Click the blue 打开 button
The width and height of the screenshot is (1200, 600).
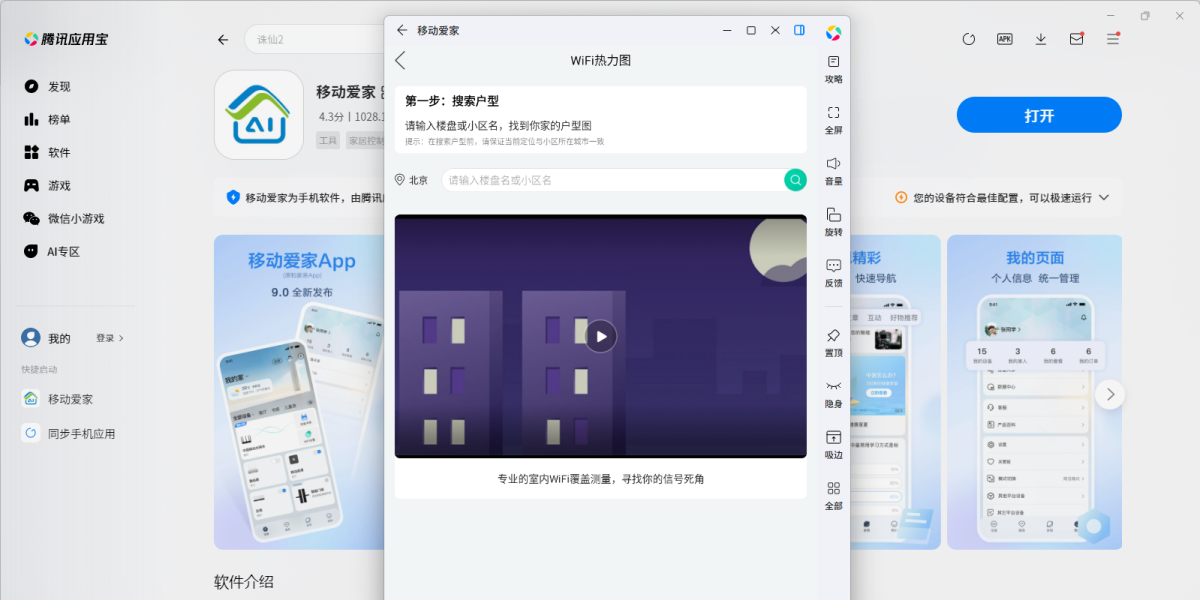click(x=1039, y=115)
